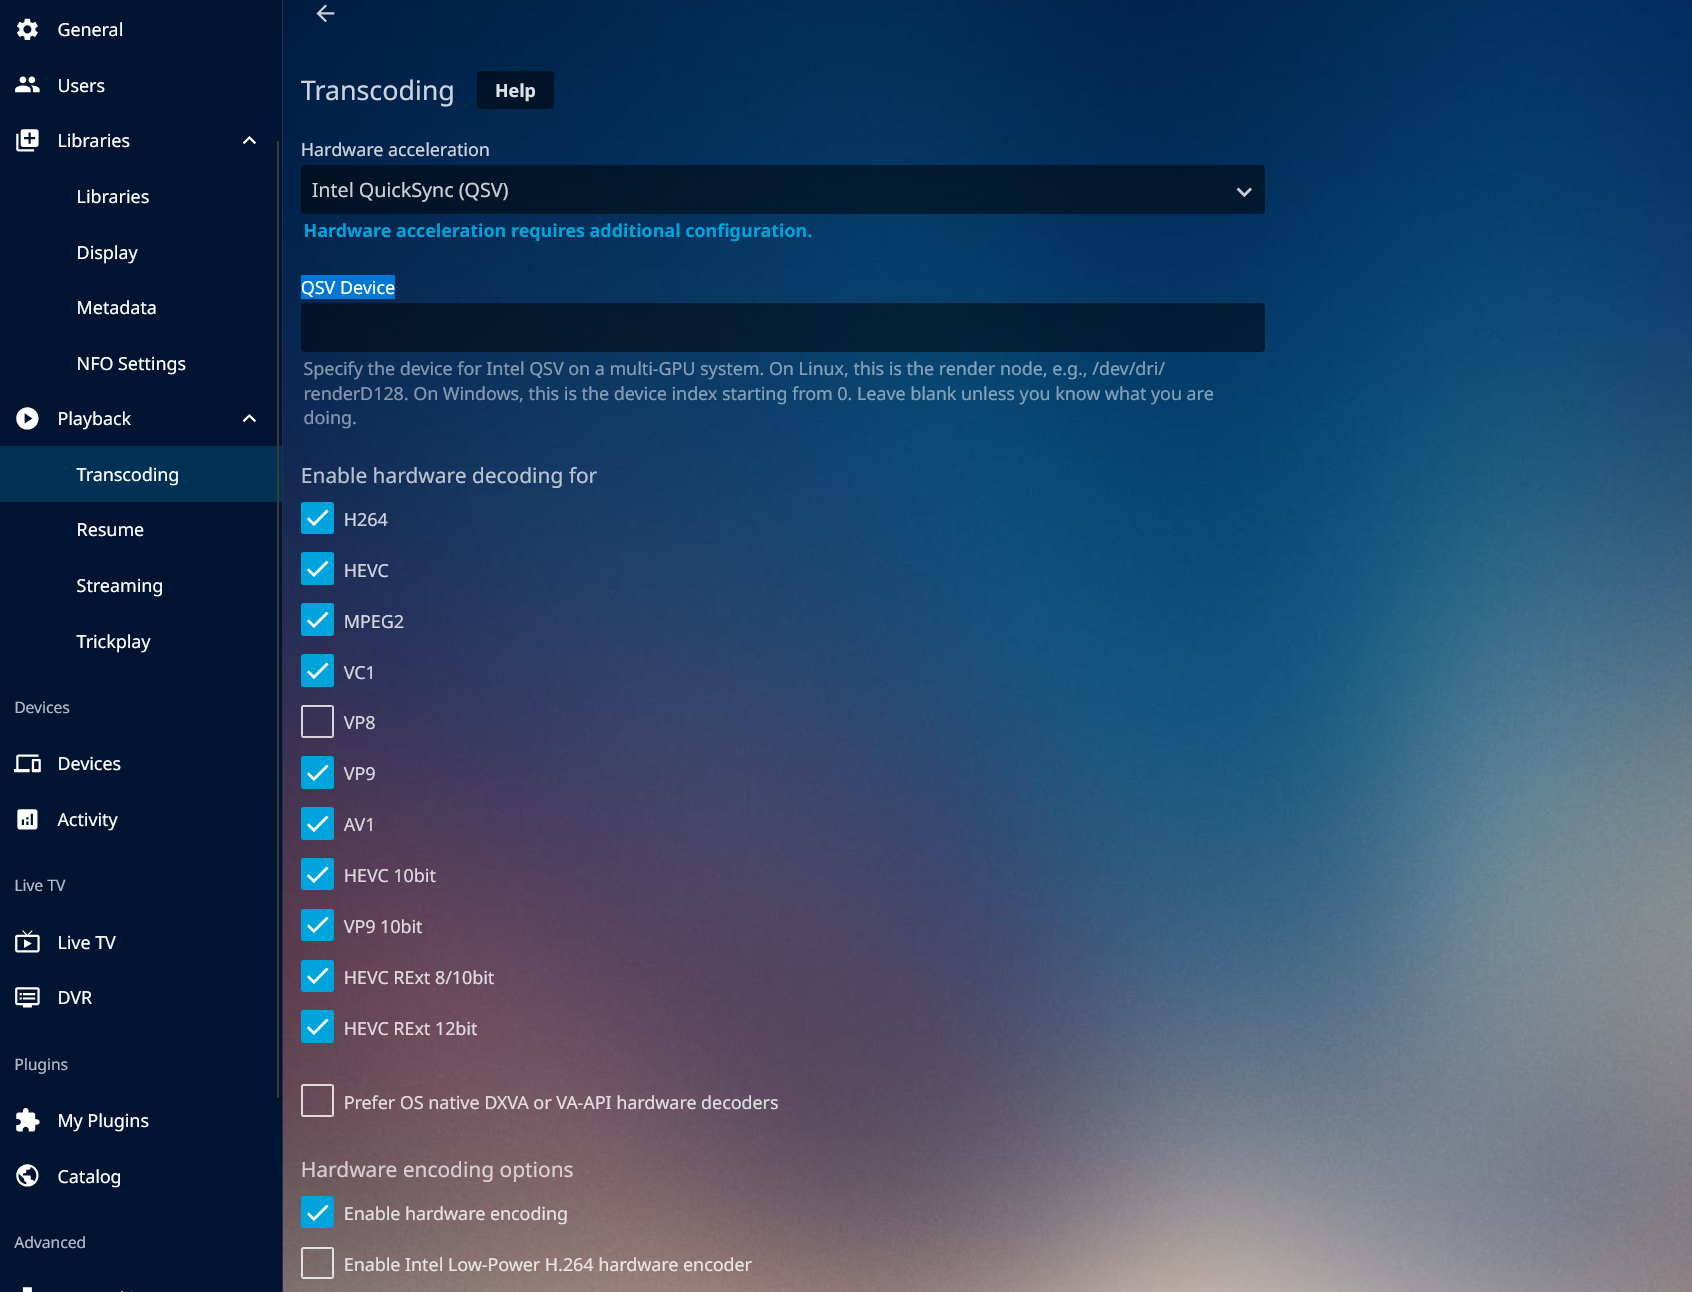Click the Live TV icon
The image size is (1692, 1292).
(28, 942)
